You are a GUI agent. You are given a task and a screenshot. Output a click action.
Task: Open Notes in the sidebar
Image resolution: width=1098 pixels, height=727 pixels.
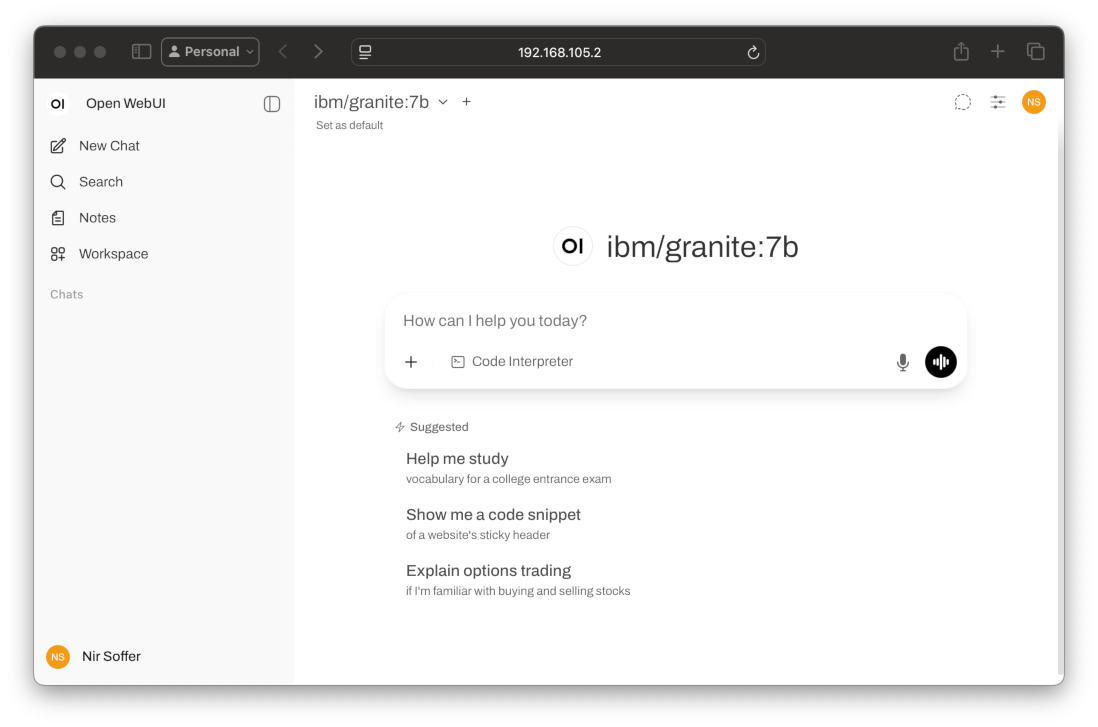(x=97, y=218)
